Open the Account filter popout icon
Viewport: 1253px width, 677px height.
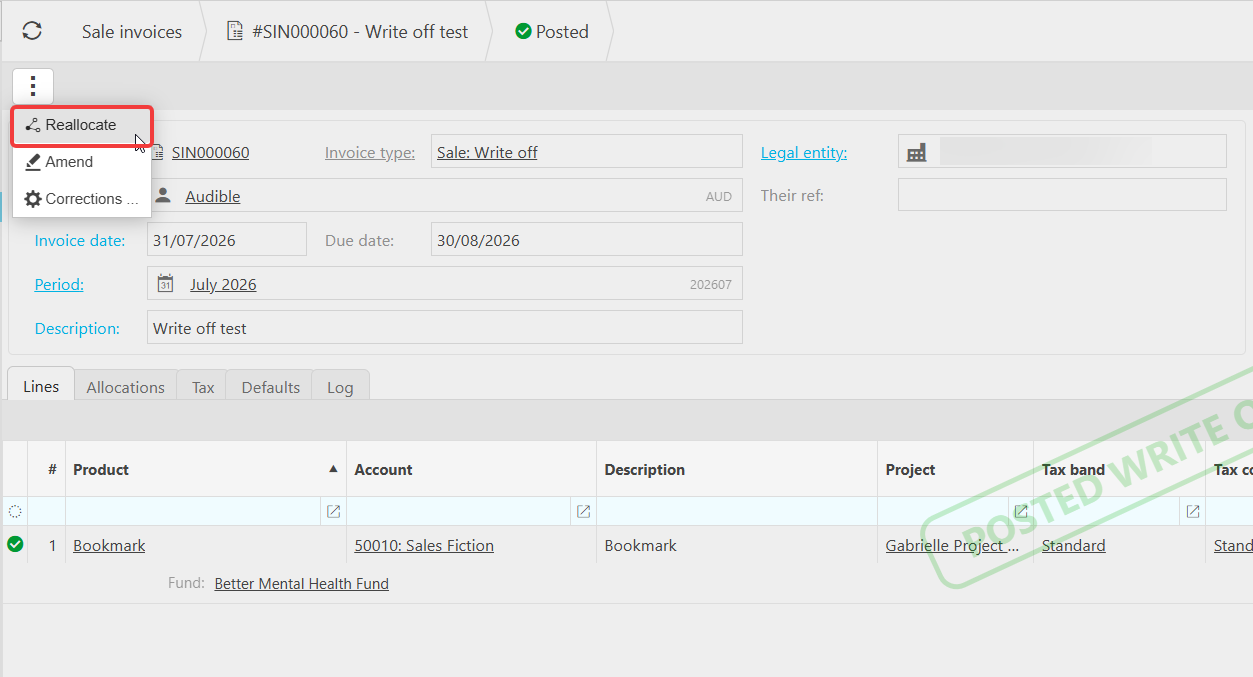click(x=584, y=511)
